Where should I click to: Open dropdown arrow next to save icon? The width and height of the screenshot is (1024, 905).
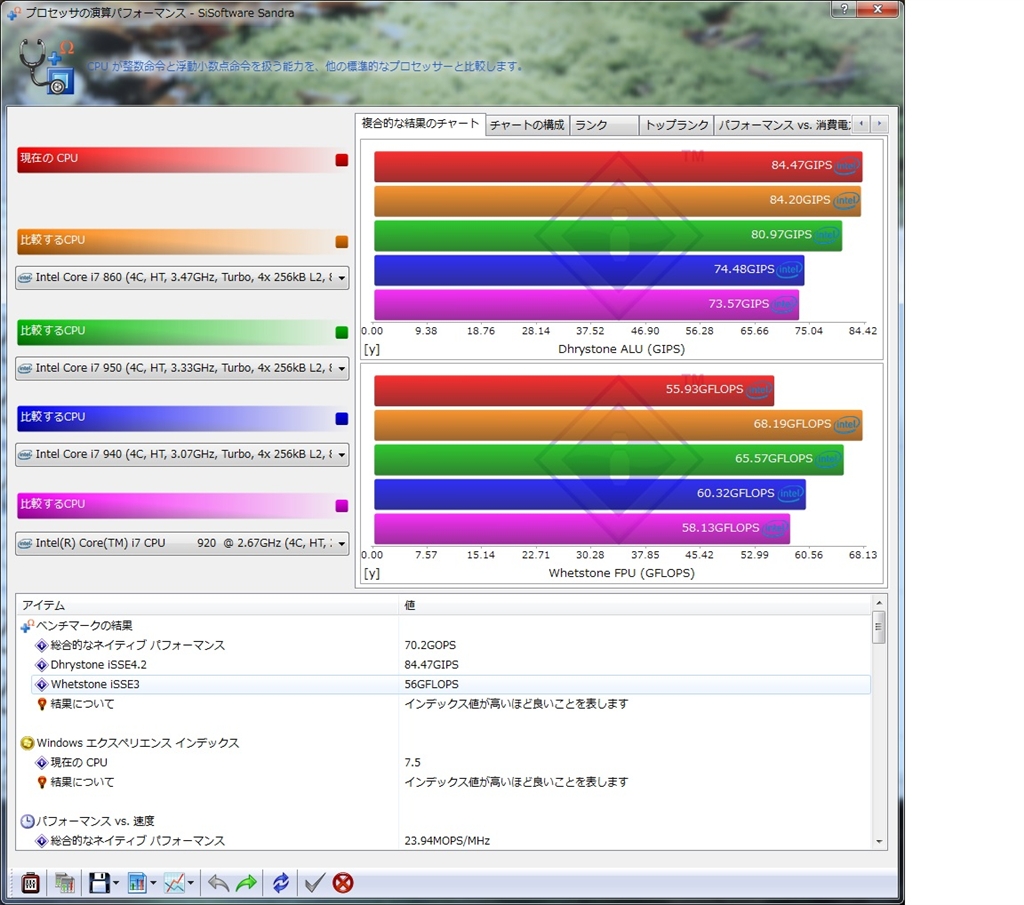point(116,883)
